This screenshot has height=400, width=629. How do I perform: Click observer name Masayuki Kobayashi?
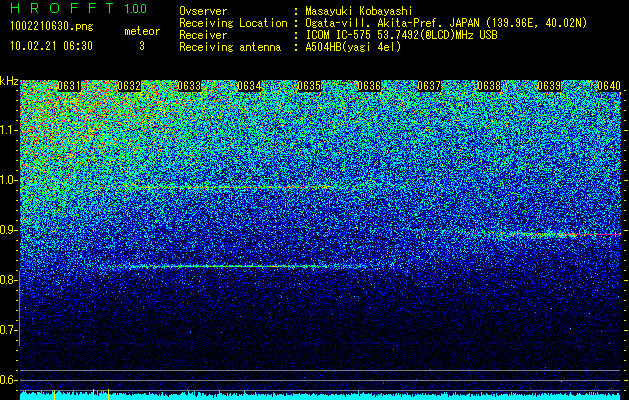pos(359,12)
